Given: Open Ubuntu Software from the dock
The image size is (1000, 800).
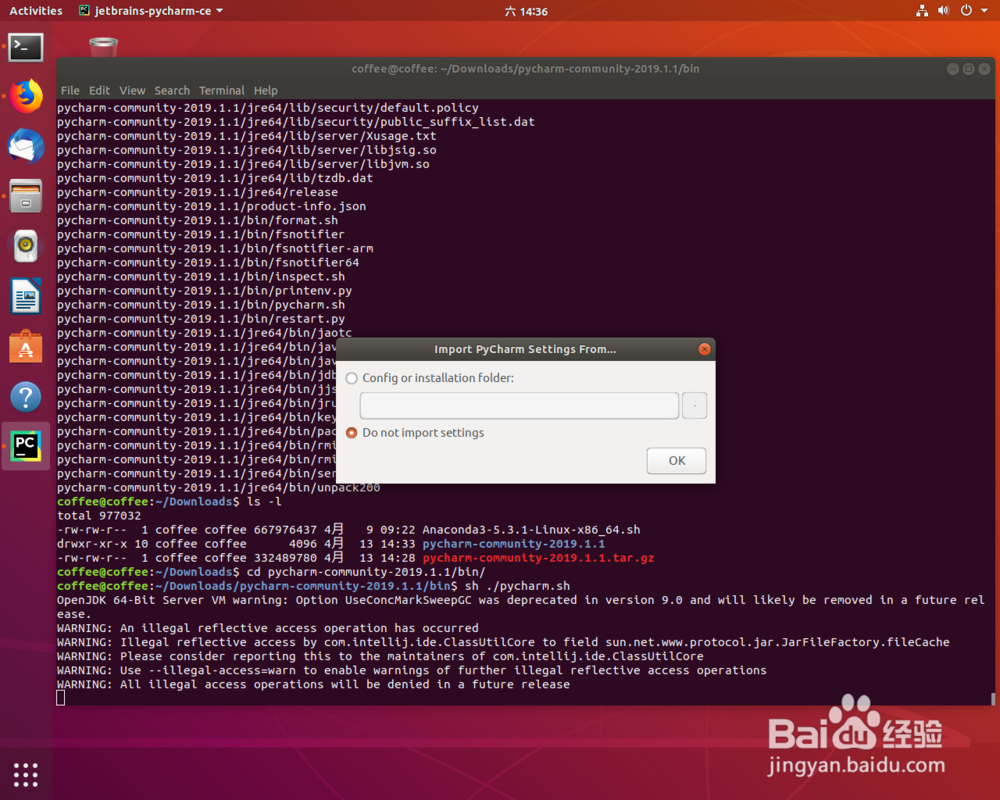Looking at the screenshot, I should (x=26, y=346).
